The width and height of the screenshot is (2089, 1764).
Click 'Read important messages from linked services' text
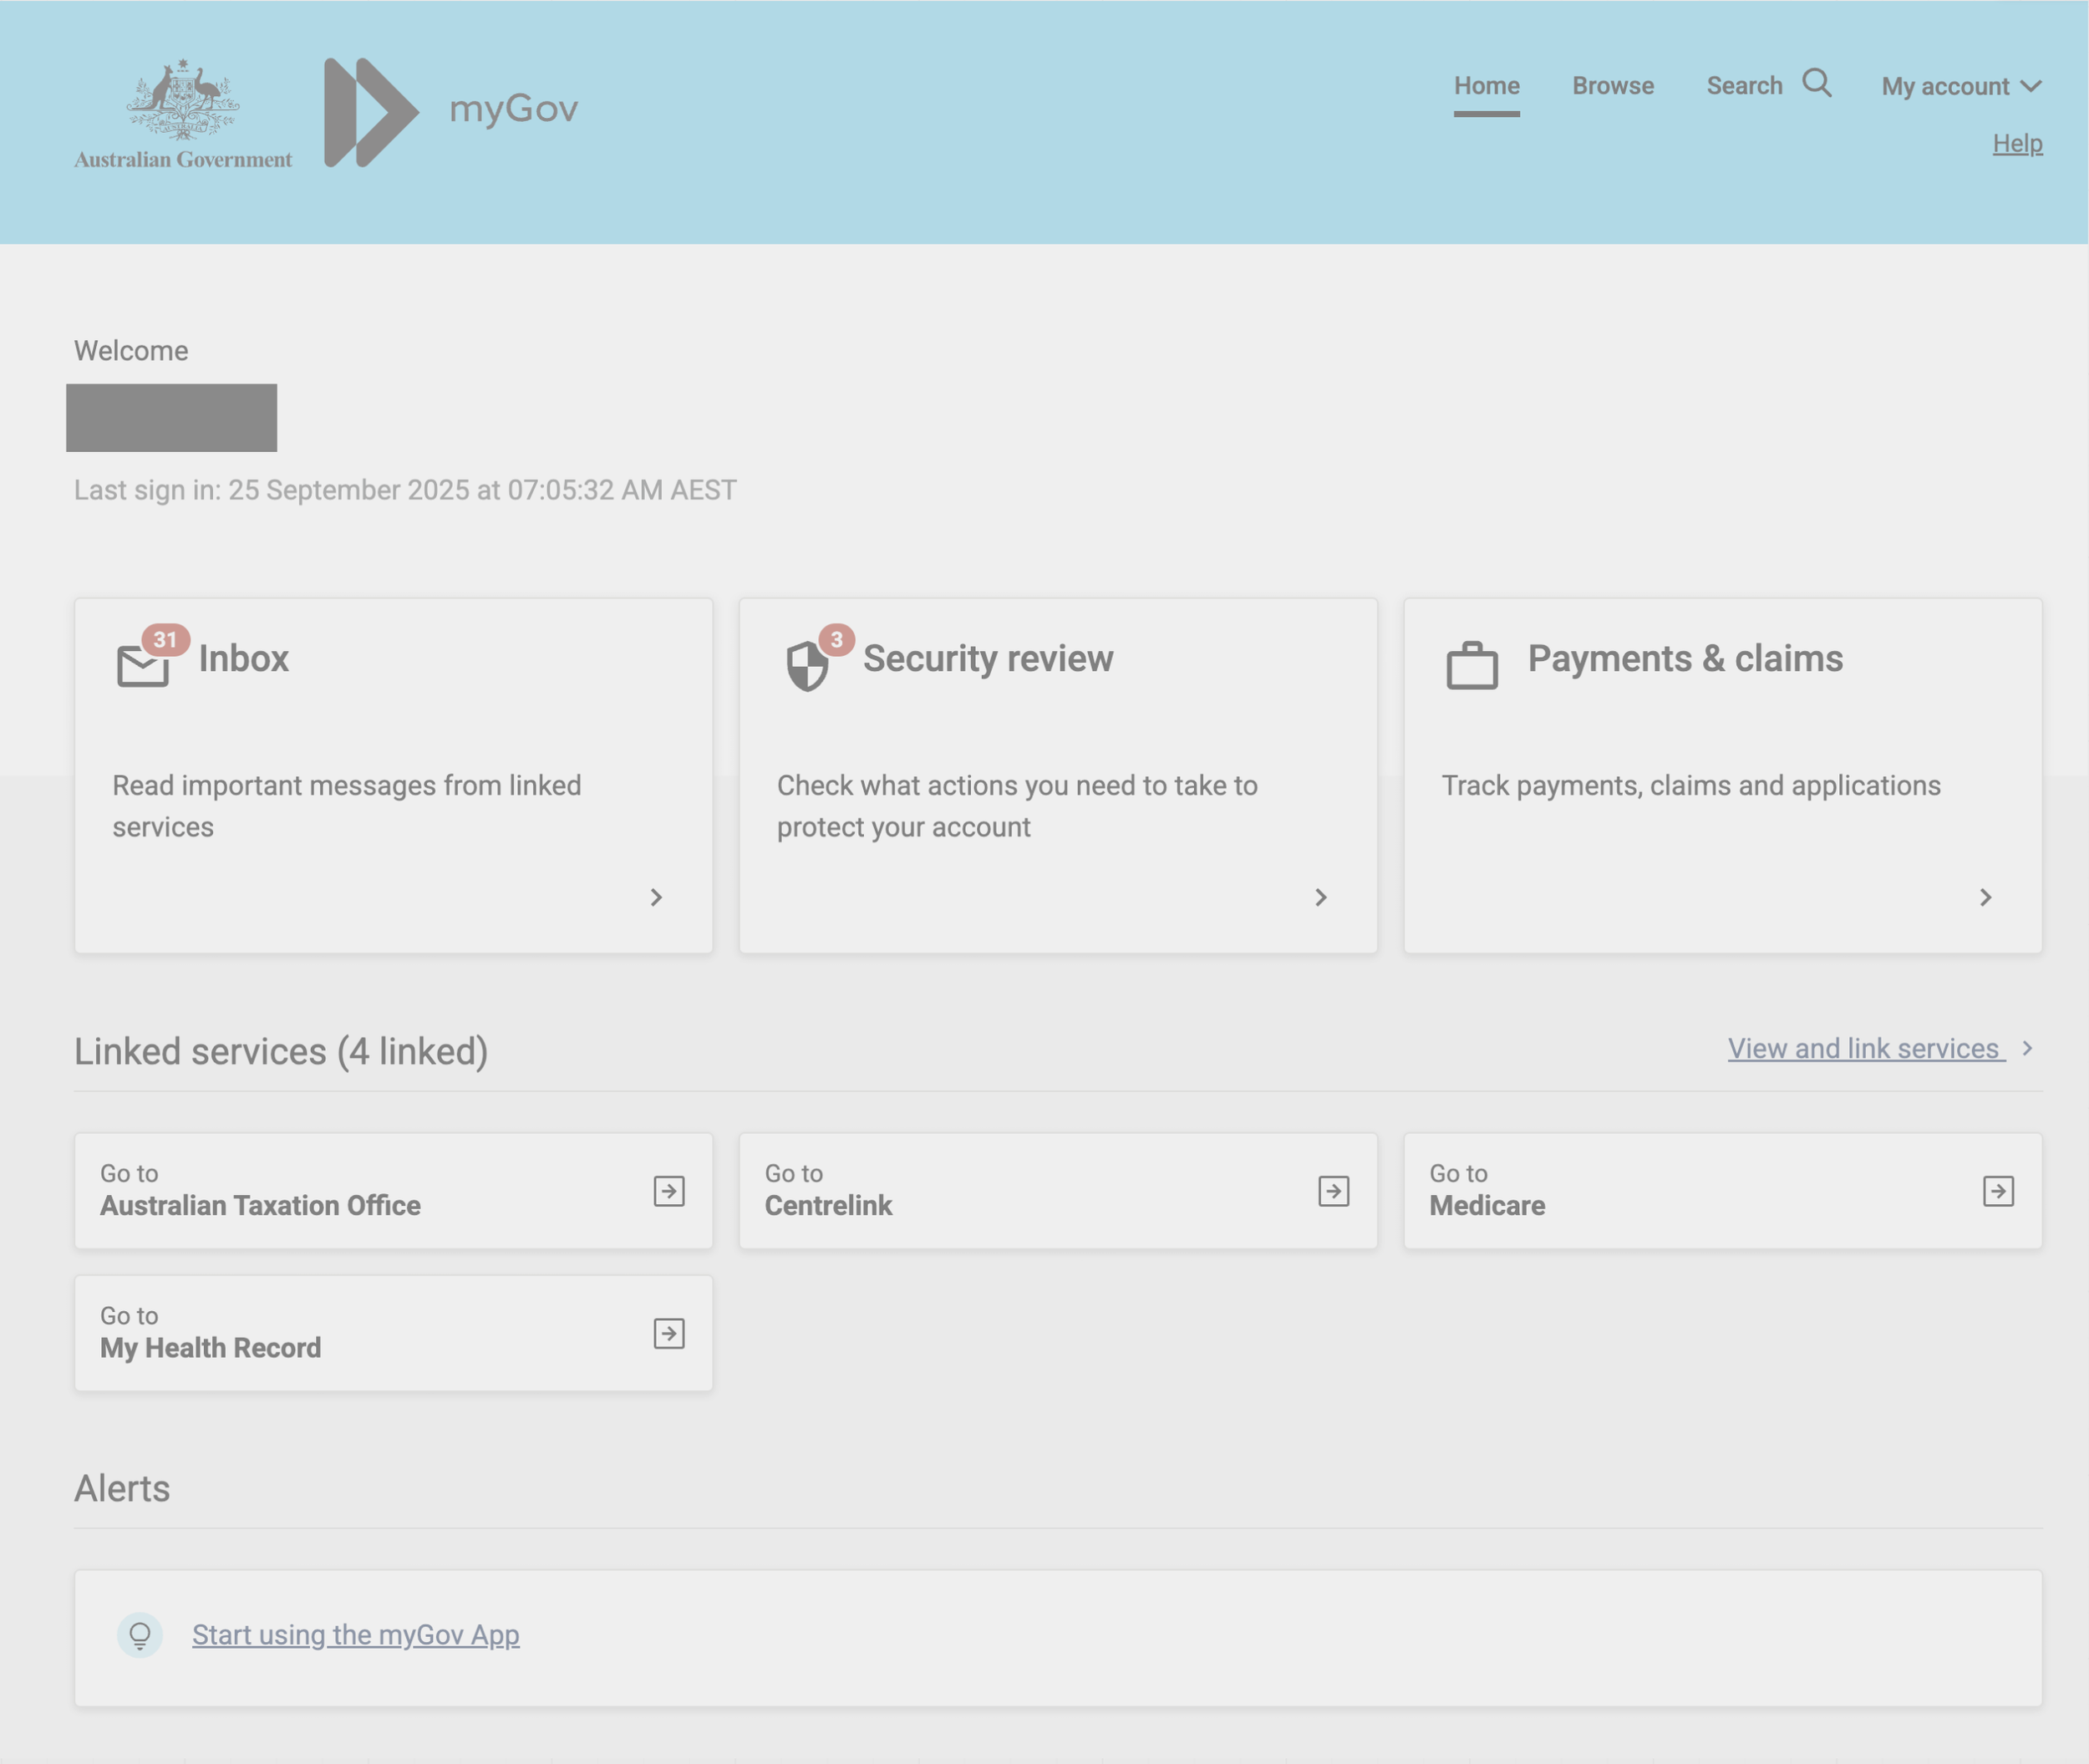coord(347,806)
